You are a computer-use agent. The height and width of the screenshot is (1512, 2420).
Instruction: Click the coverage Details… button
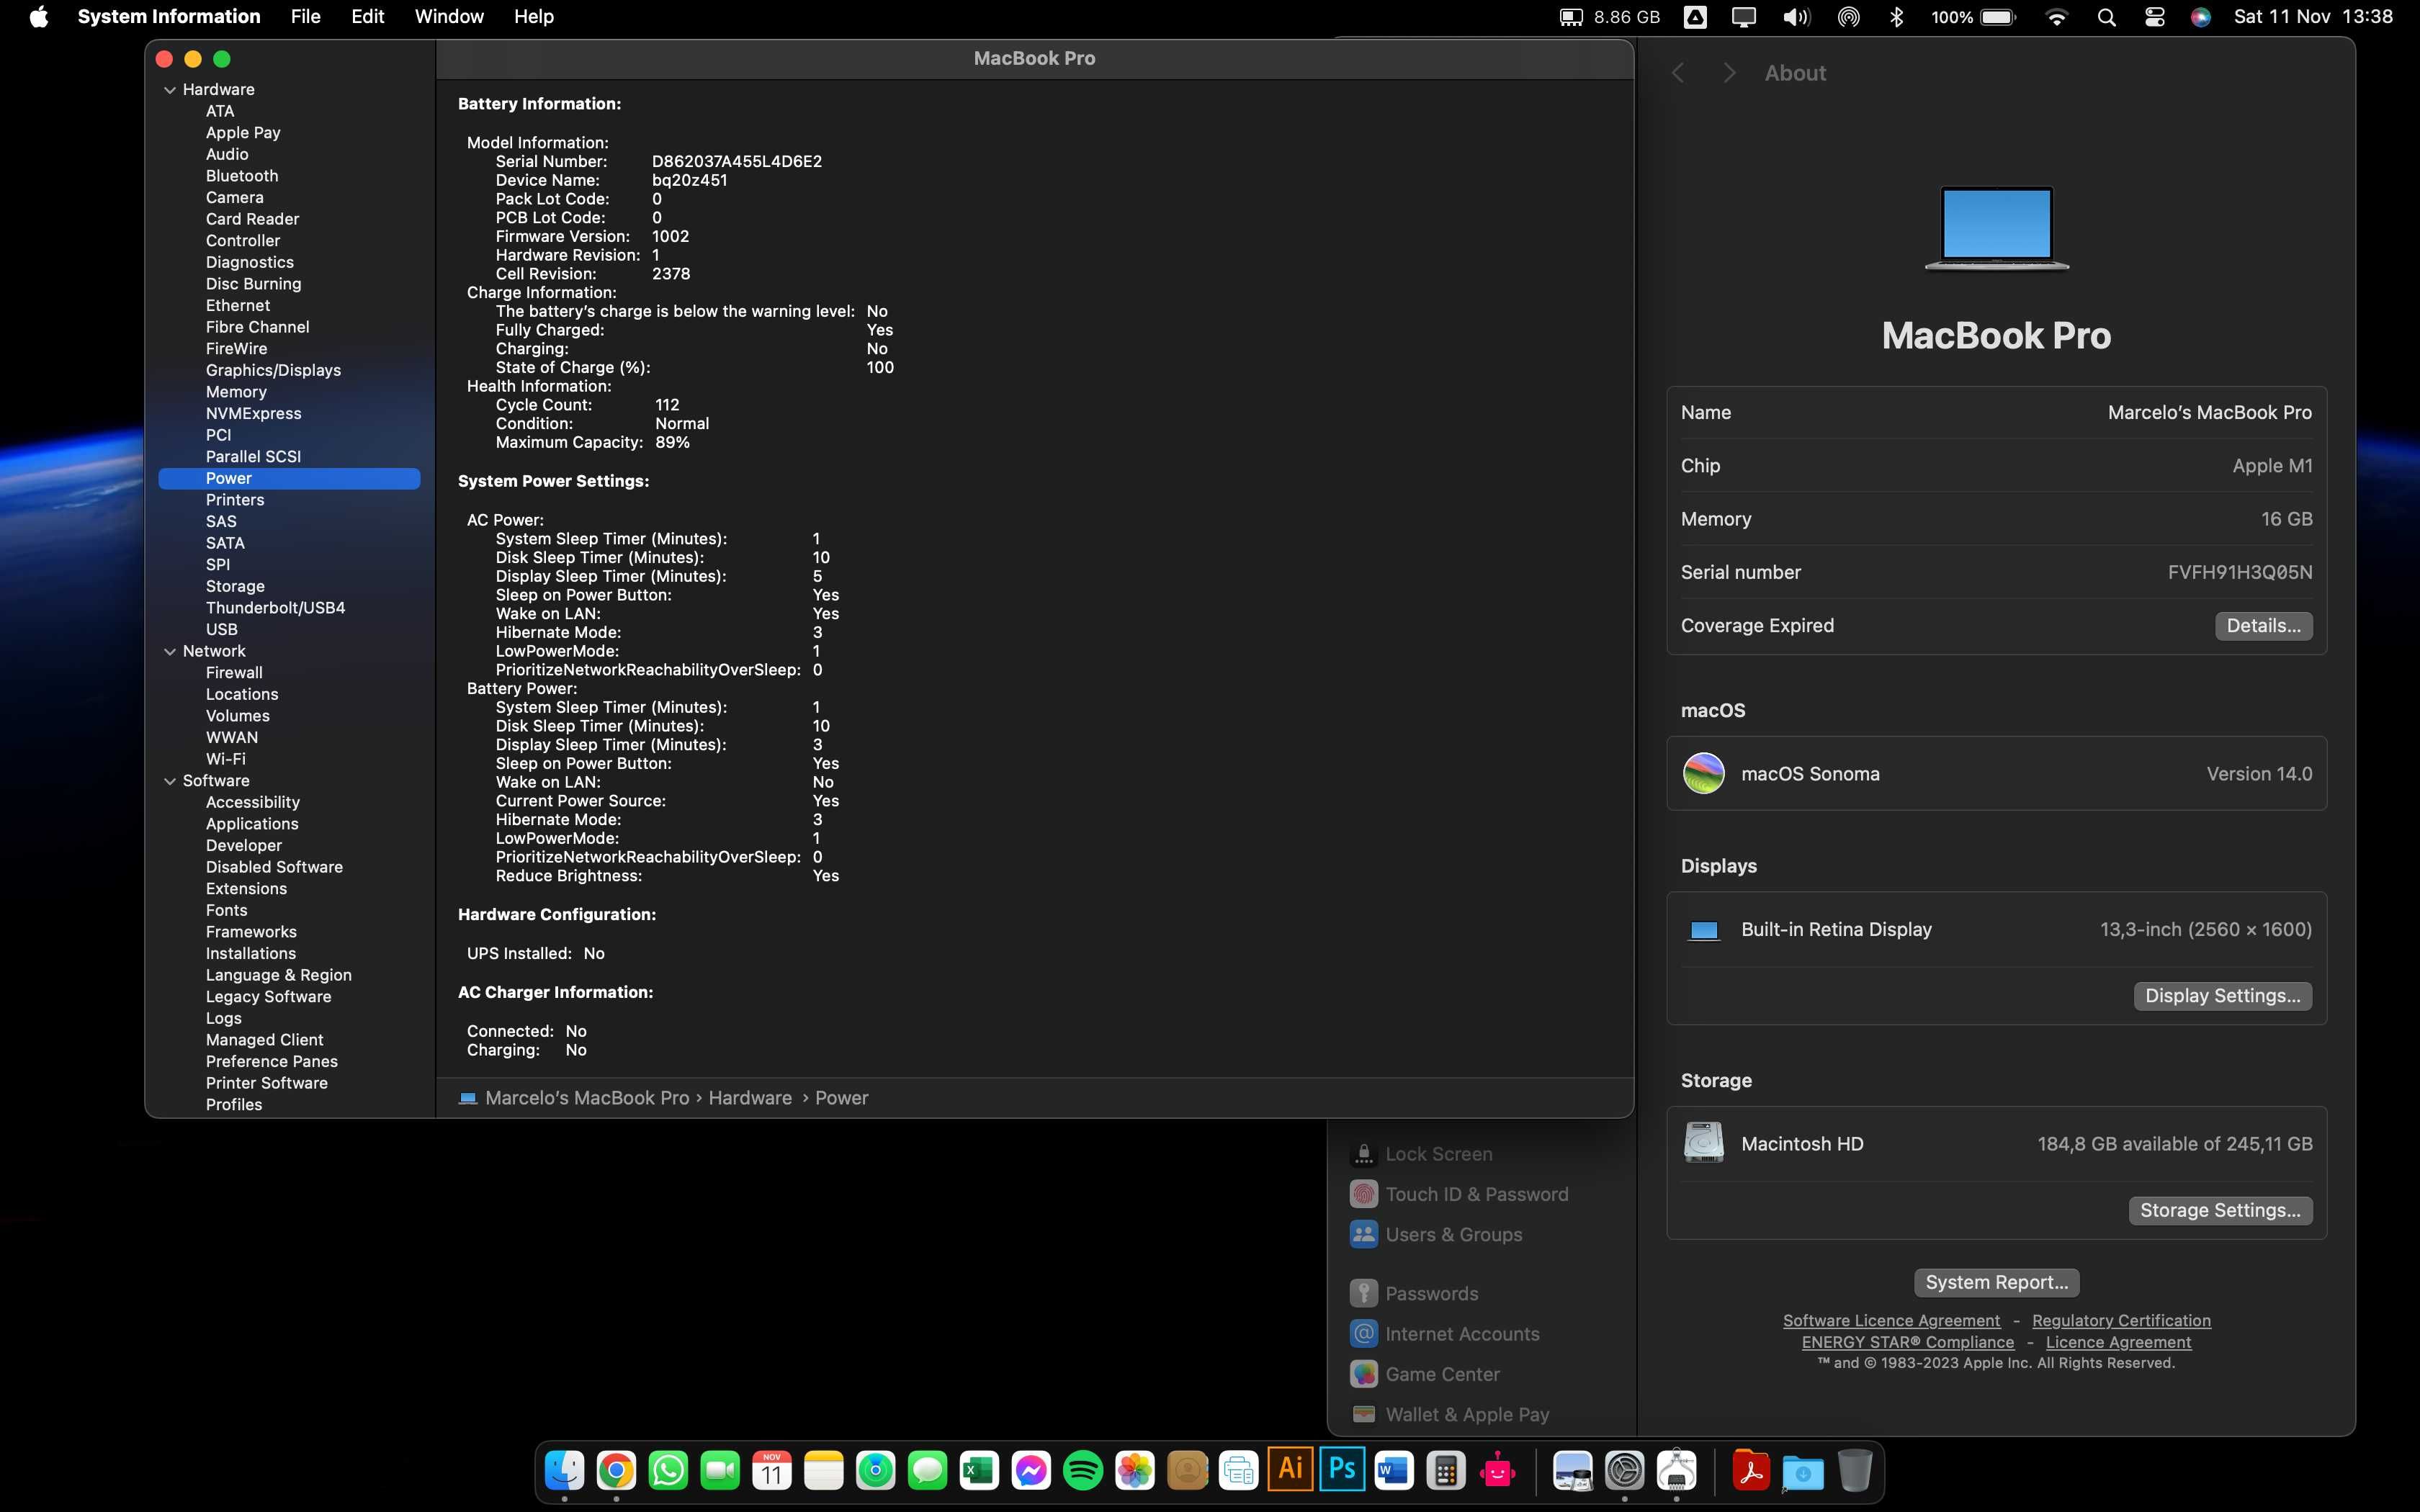(2263, 626)
